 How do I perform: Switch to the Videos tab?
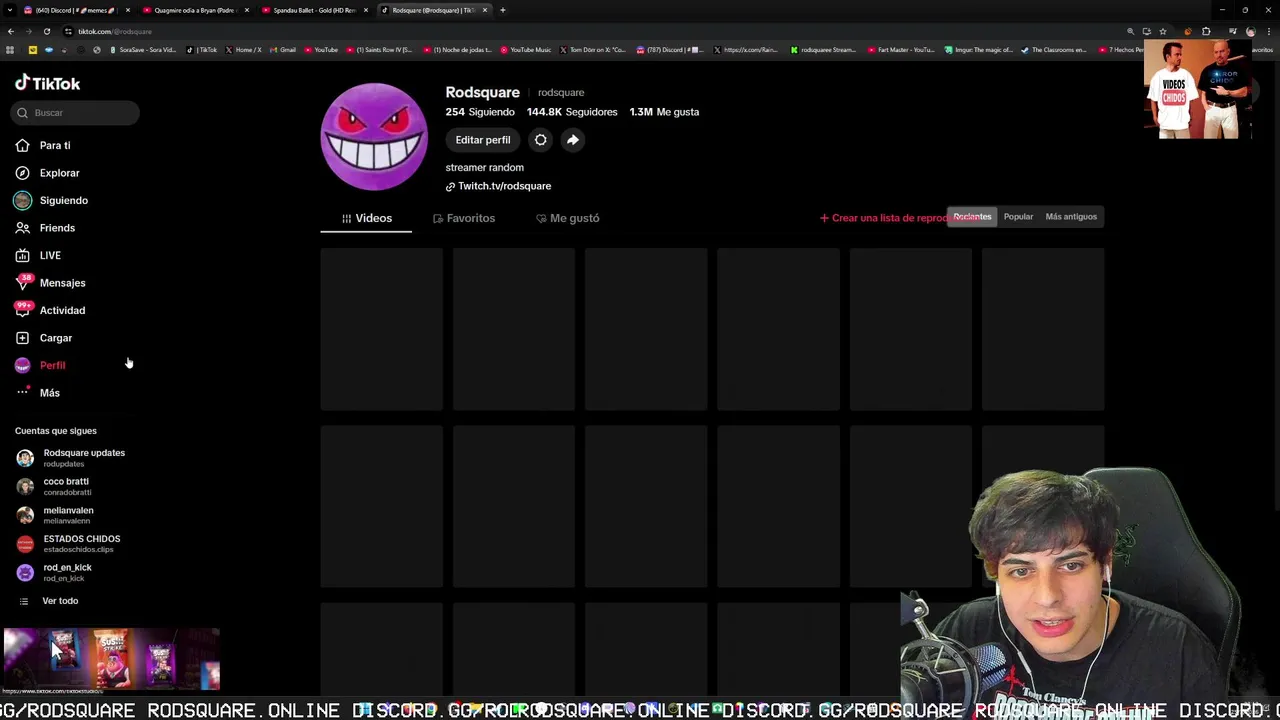pyautogui.click(x=366, y=218)
